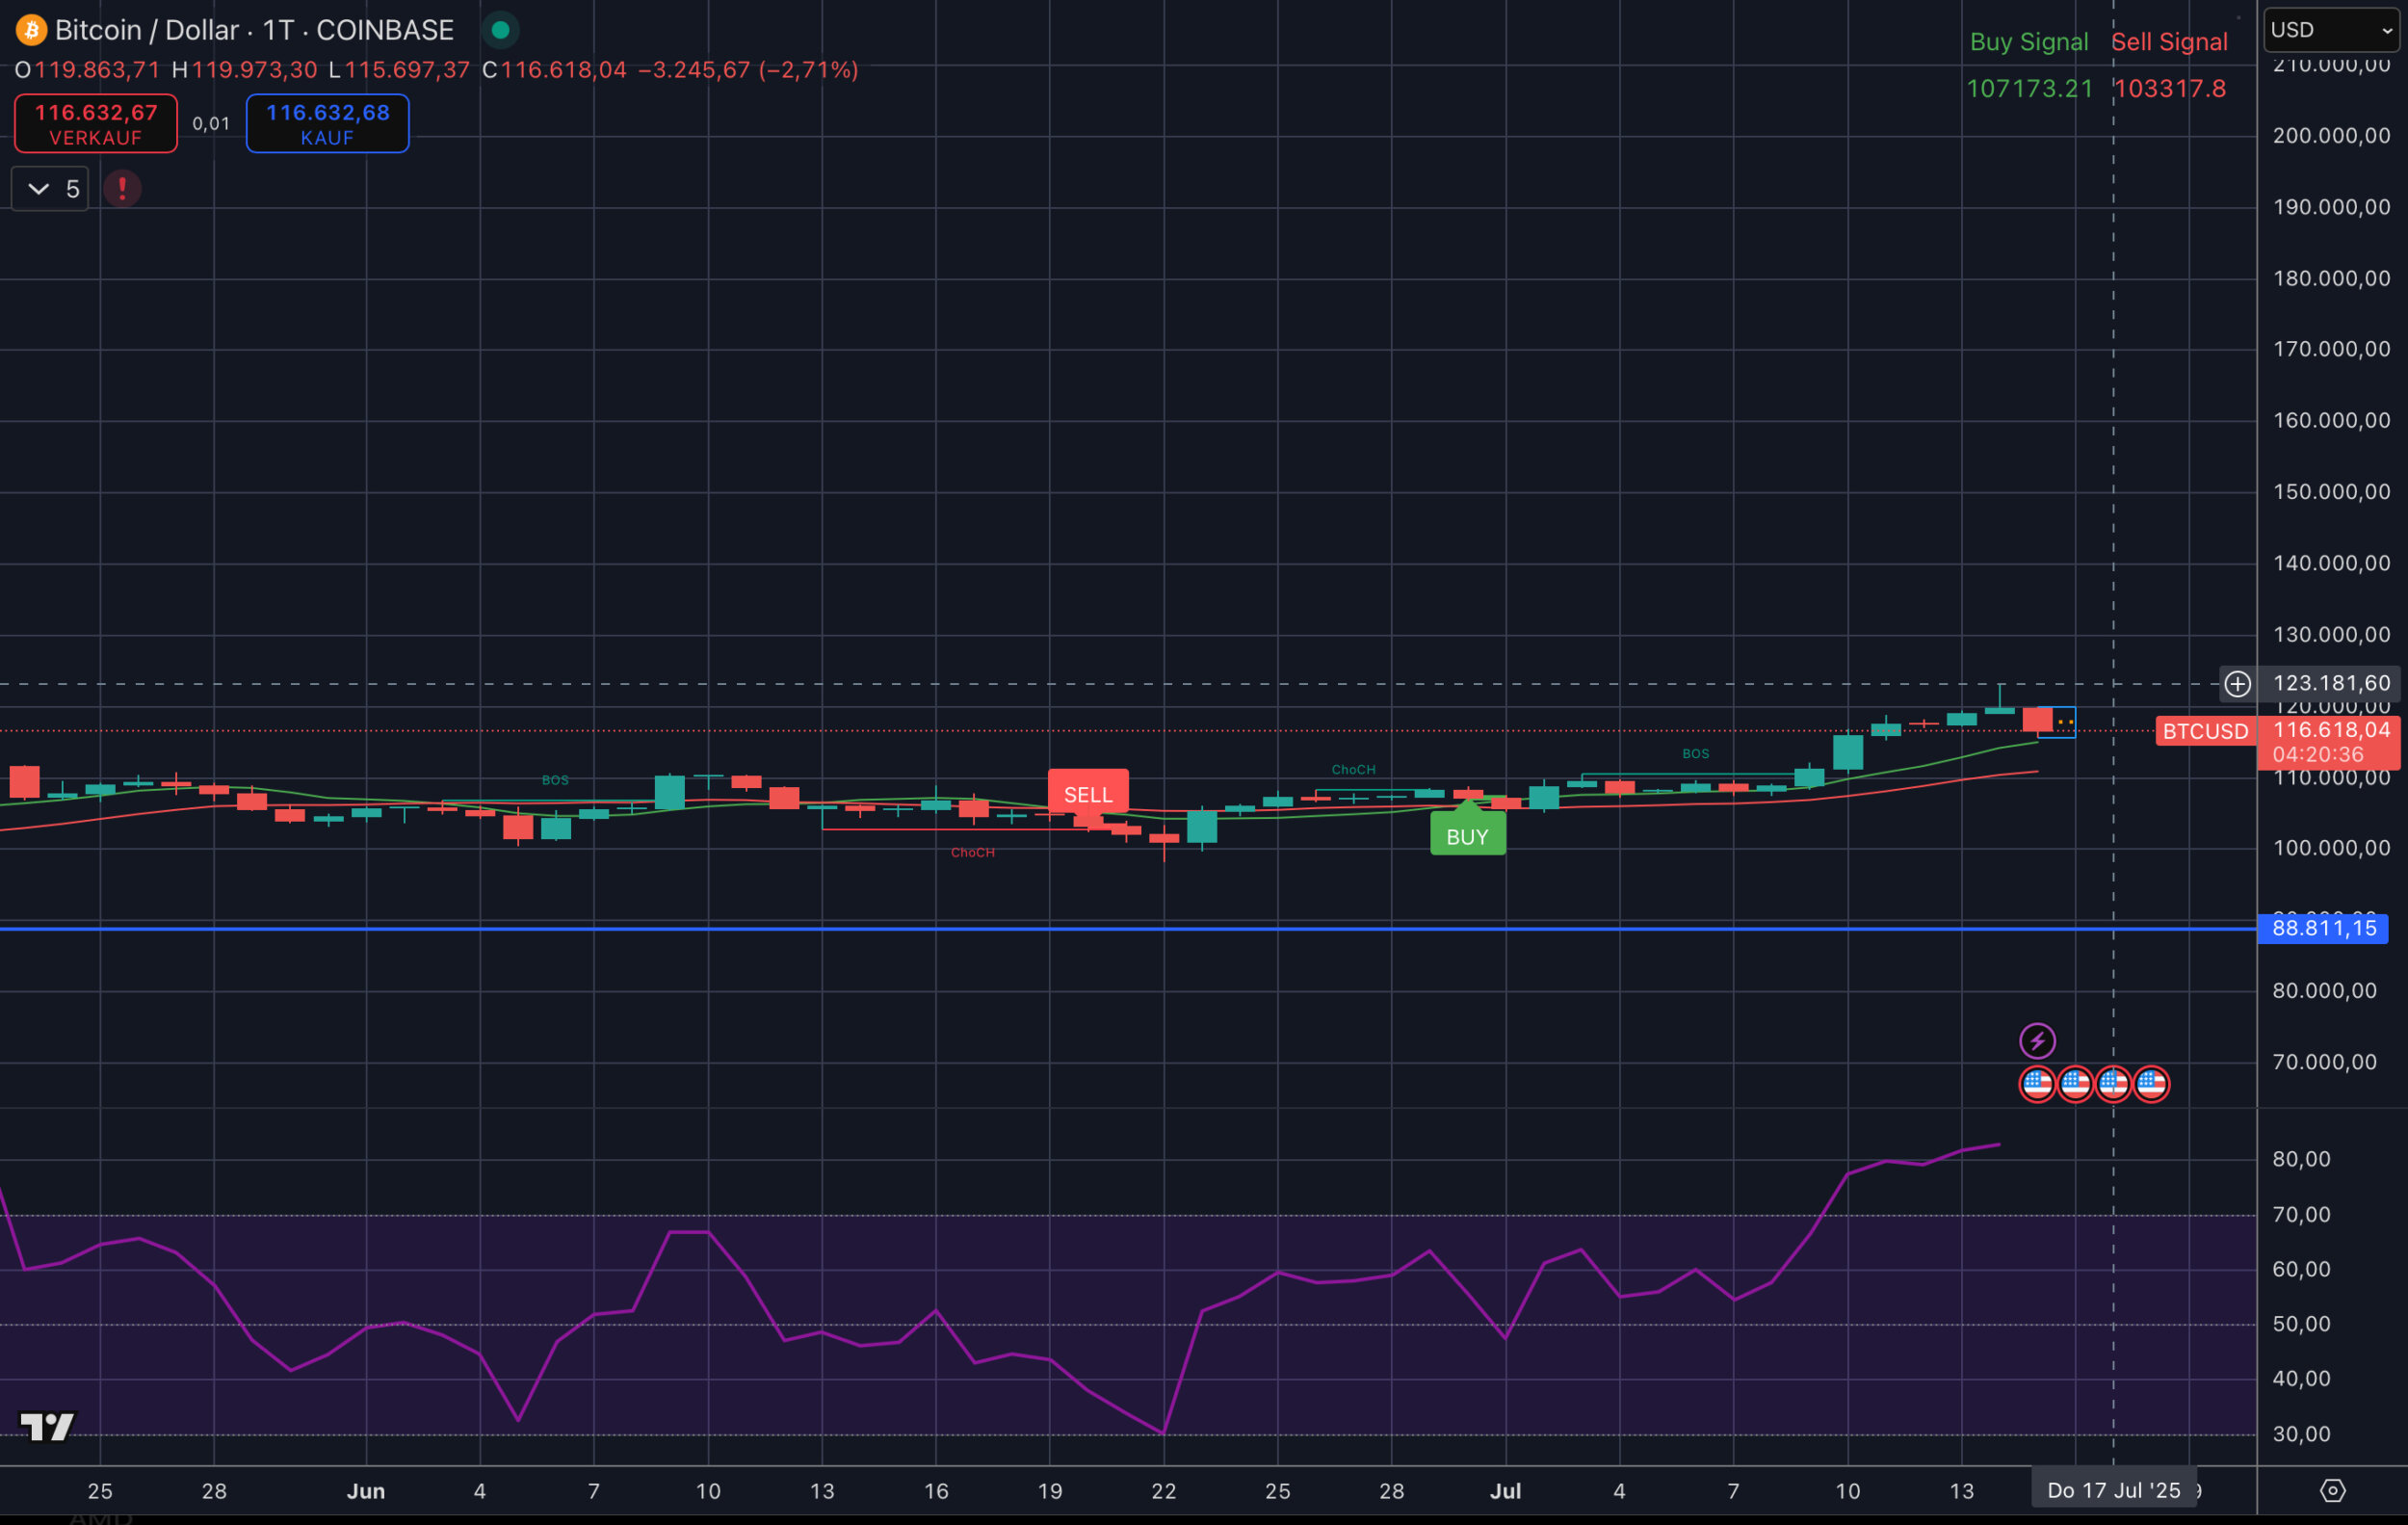The width and height of the screenshot is (2408, 1525).
Task: Click the green market status dot
Action: pyautogui.click(x=501, y=30)
